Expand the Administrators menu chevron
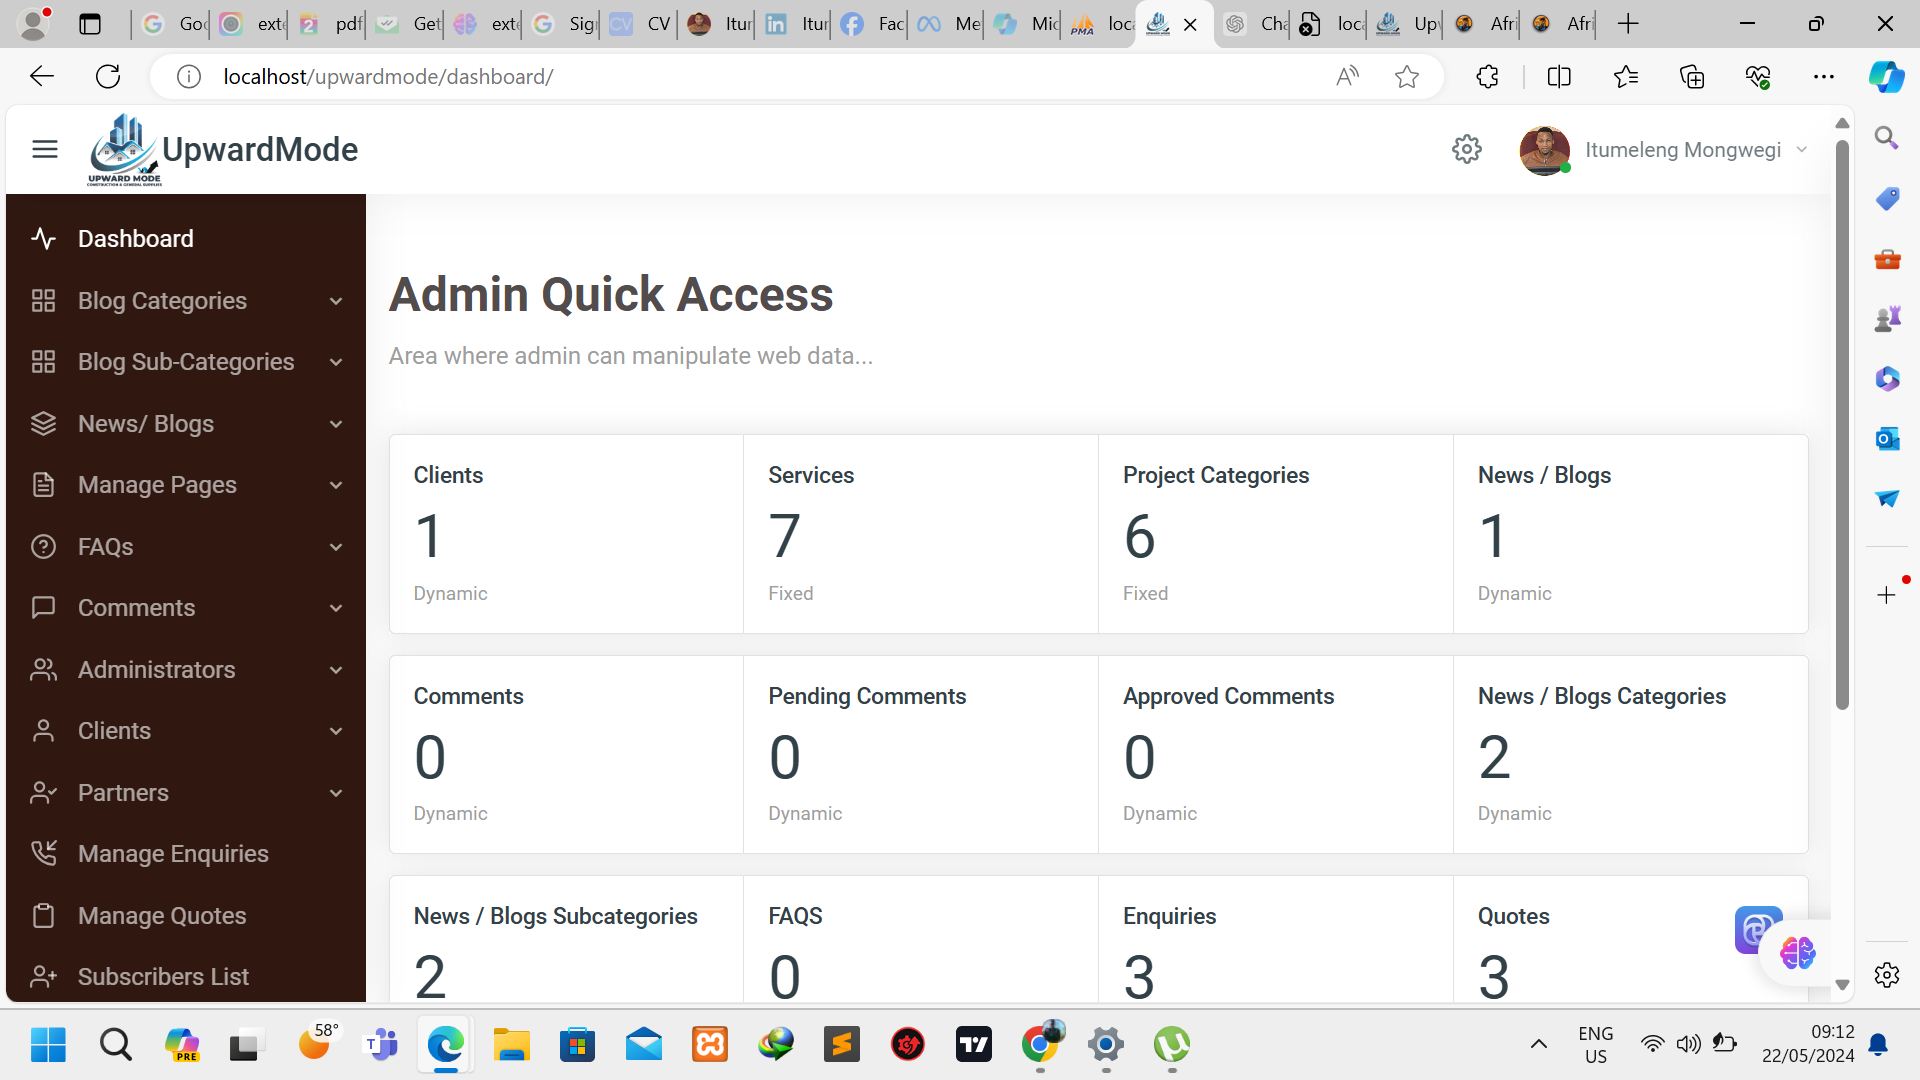This screenshot has width=1920, height=1080. pos(336,670)
